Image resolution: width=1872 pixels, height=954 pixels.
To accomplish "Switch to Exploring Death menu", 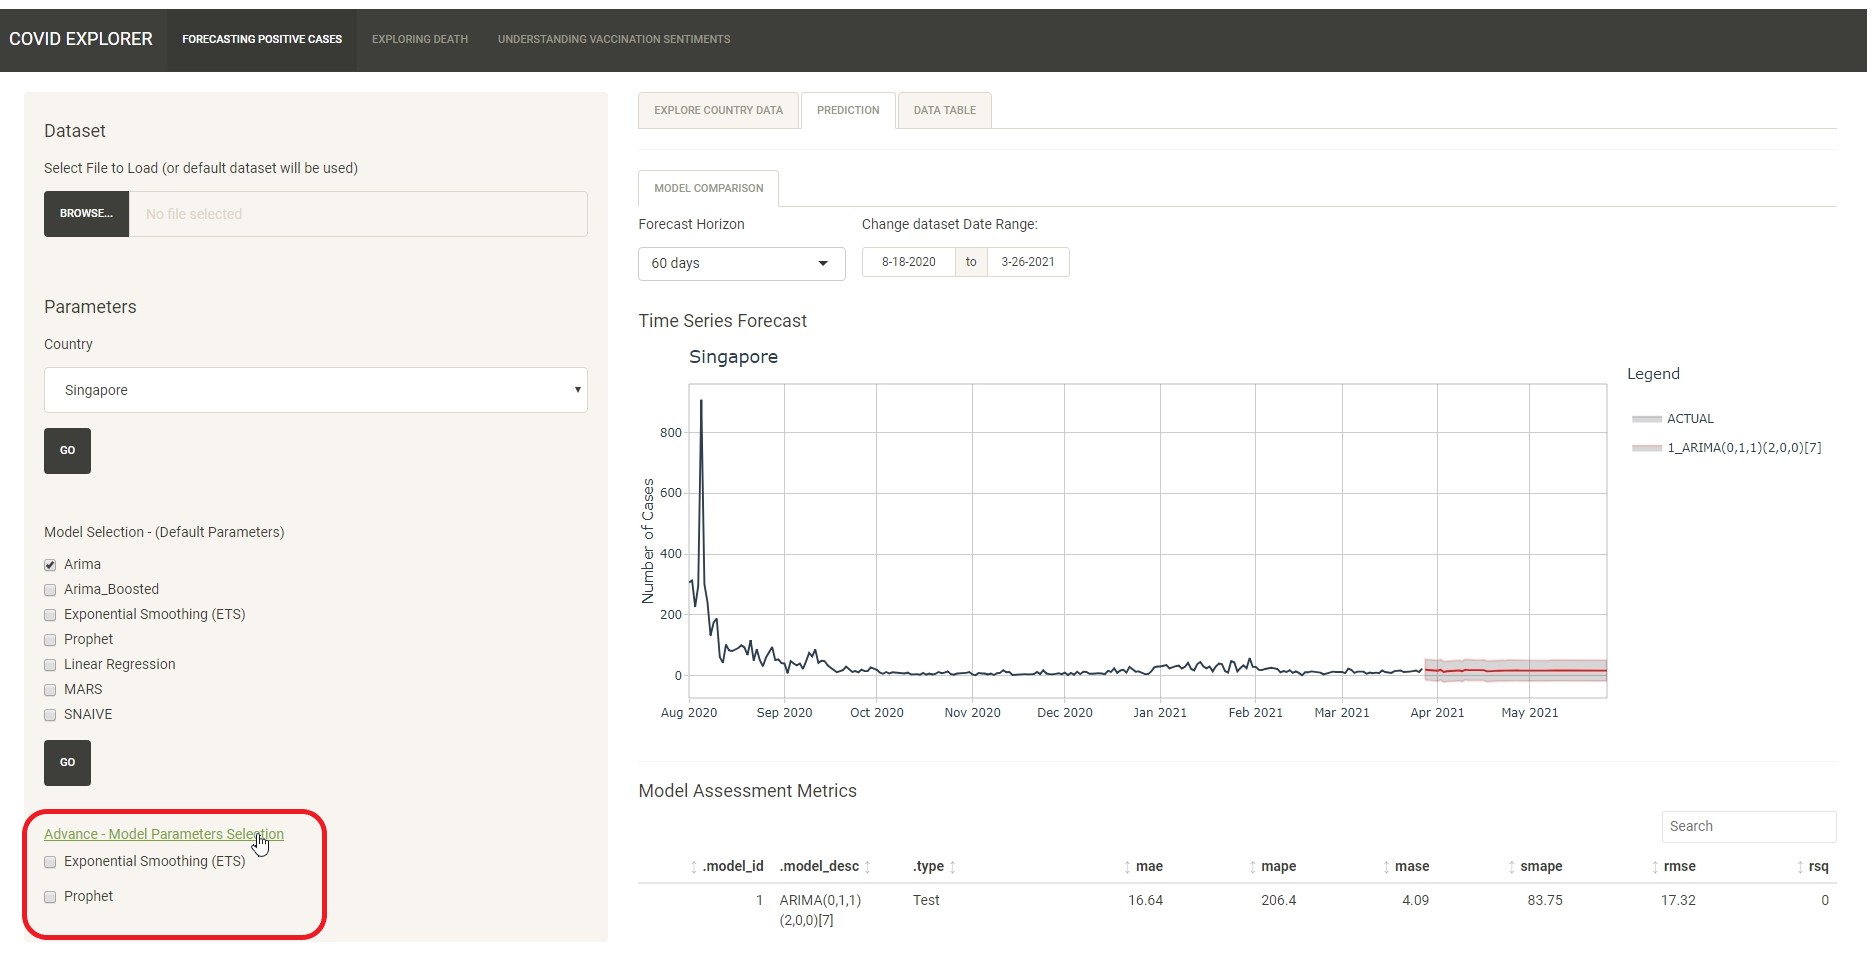I will (x=419, y=40).
